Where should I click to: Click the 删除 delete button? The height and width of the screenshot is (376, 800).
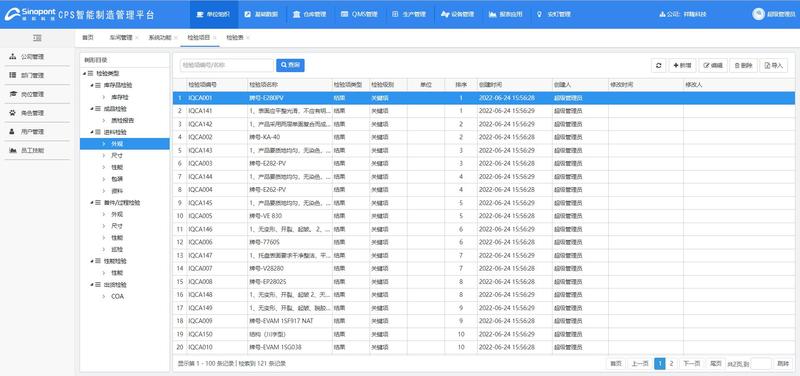click(x=743, y=65)
